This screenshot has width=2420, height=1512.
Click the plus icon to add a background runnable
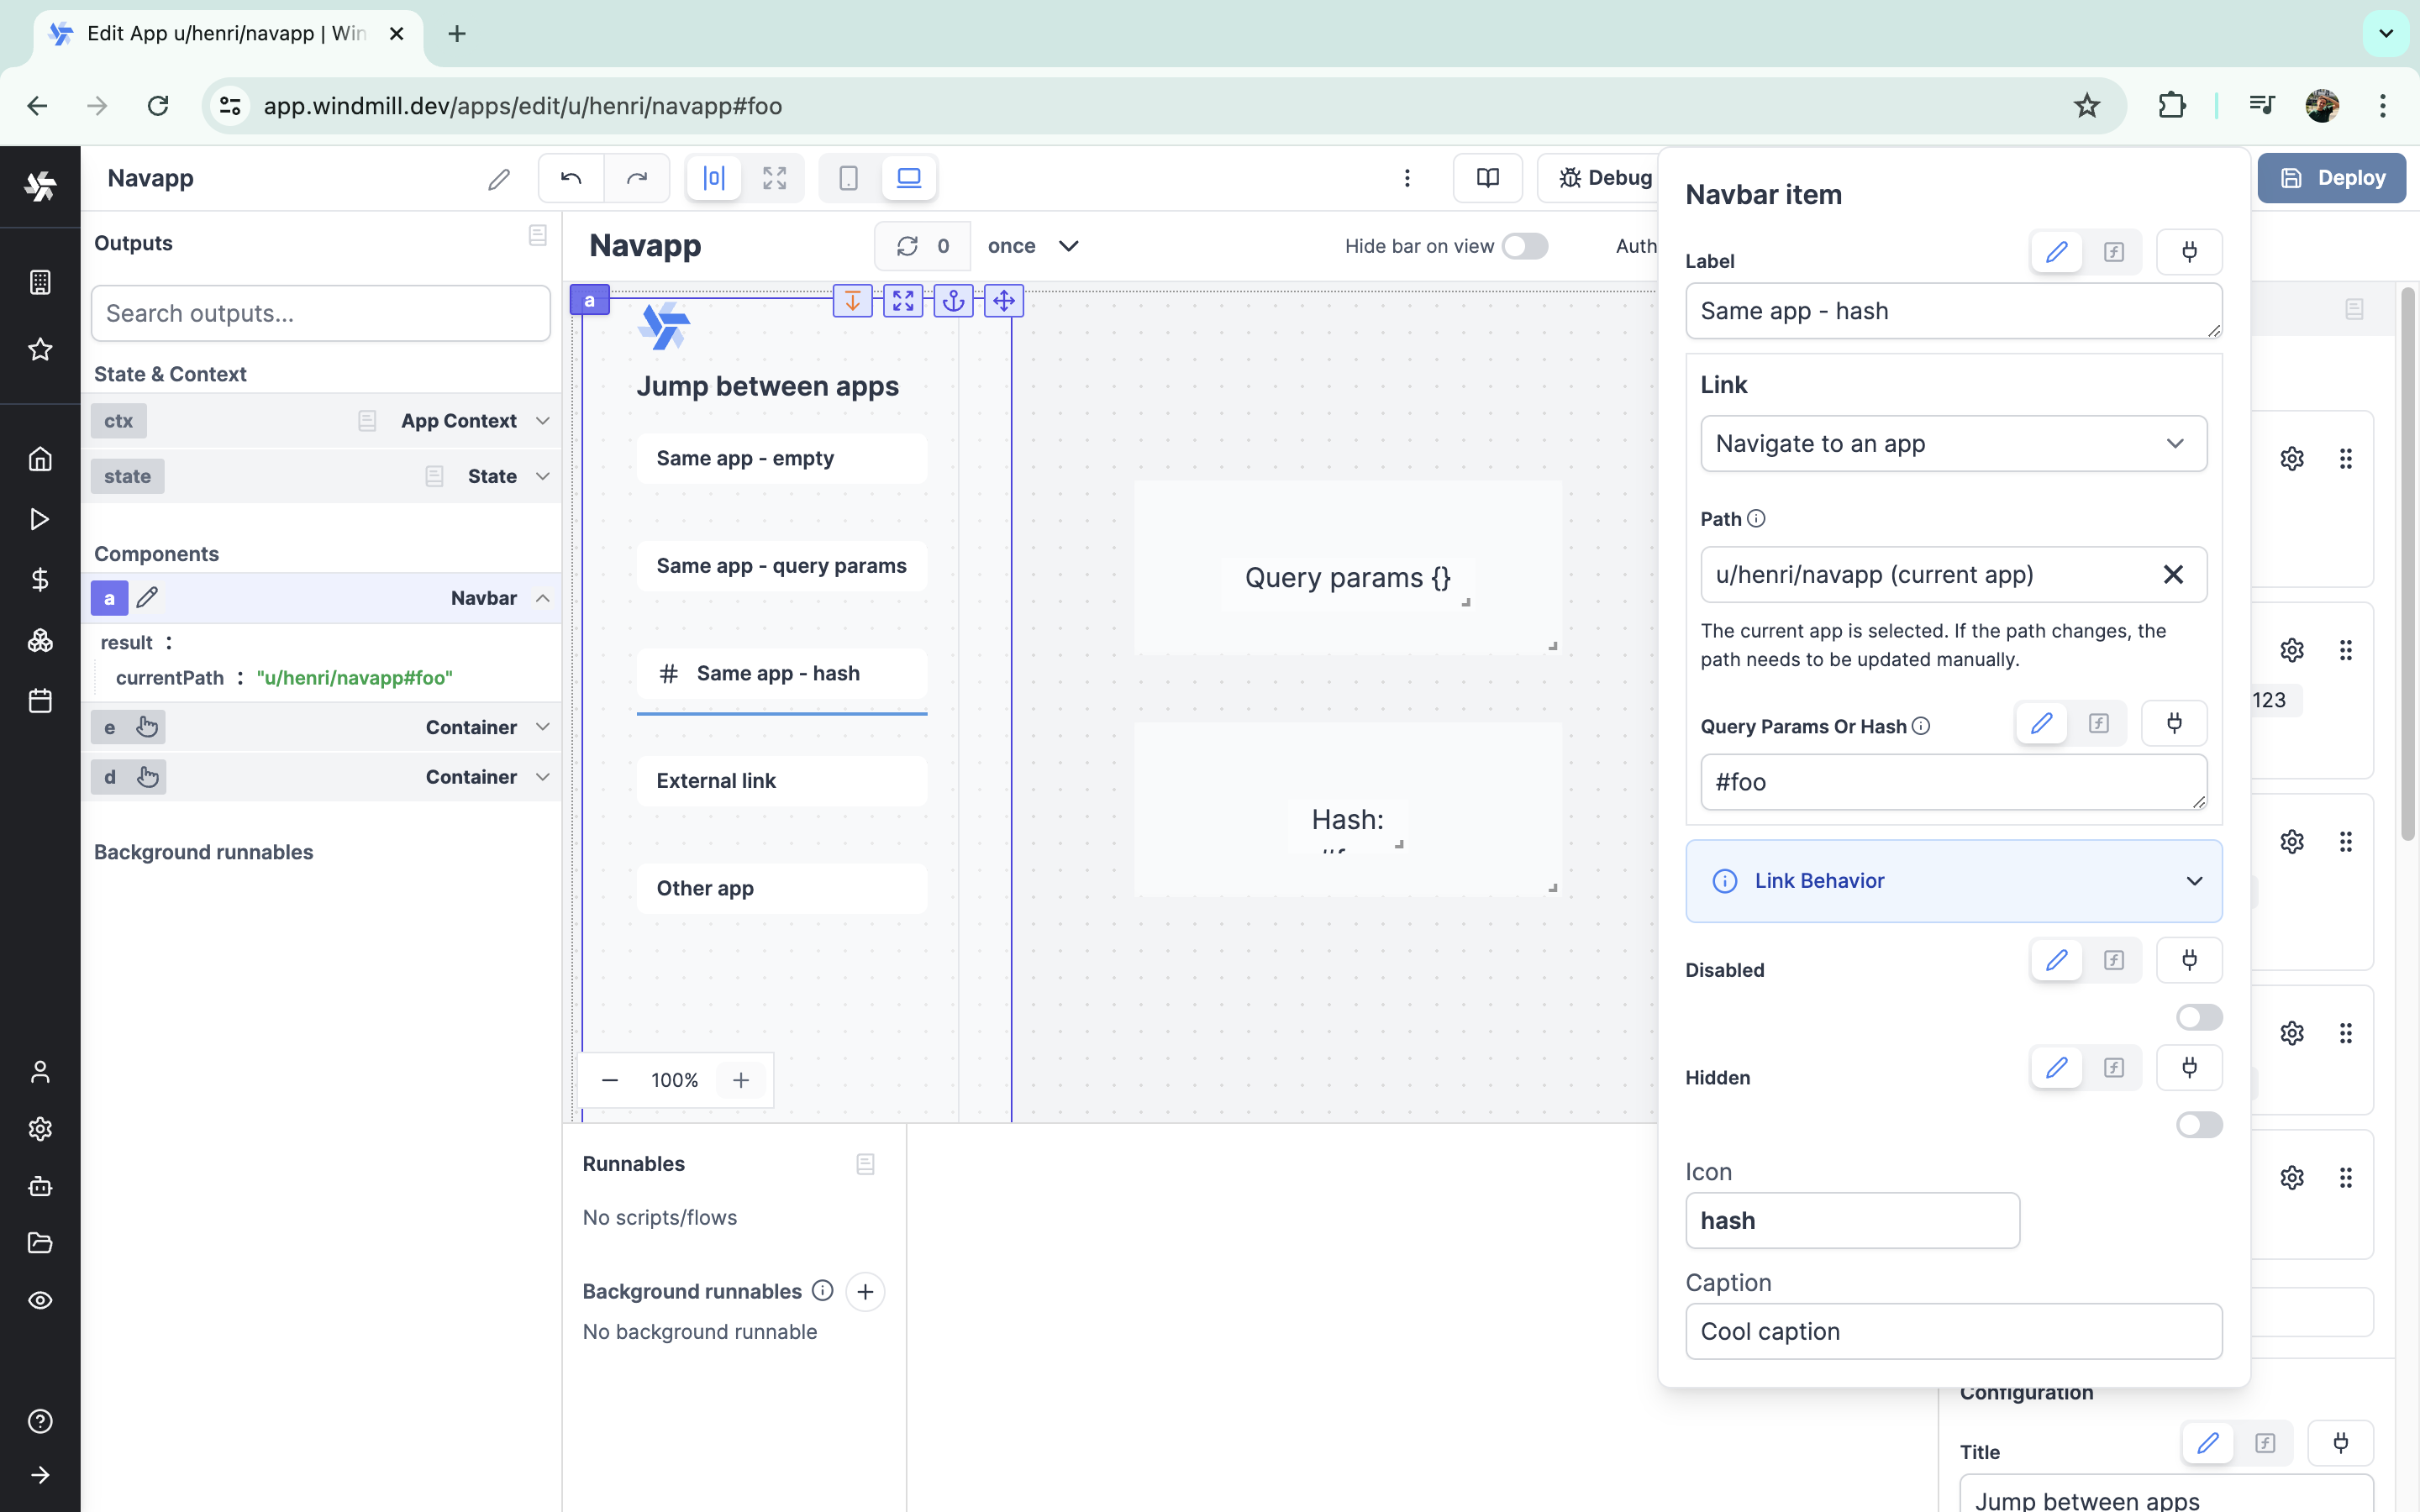pyautogui.click(x=865, y=1291)
